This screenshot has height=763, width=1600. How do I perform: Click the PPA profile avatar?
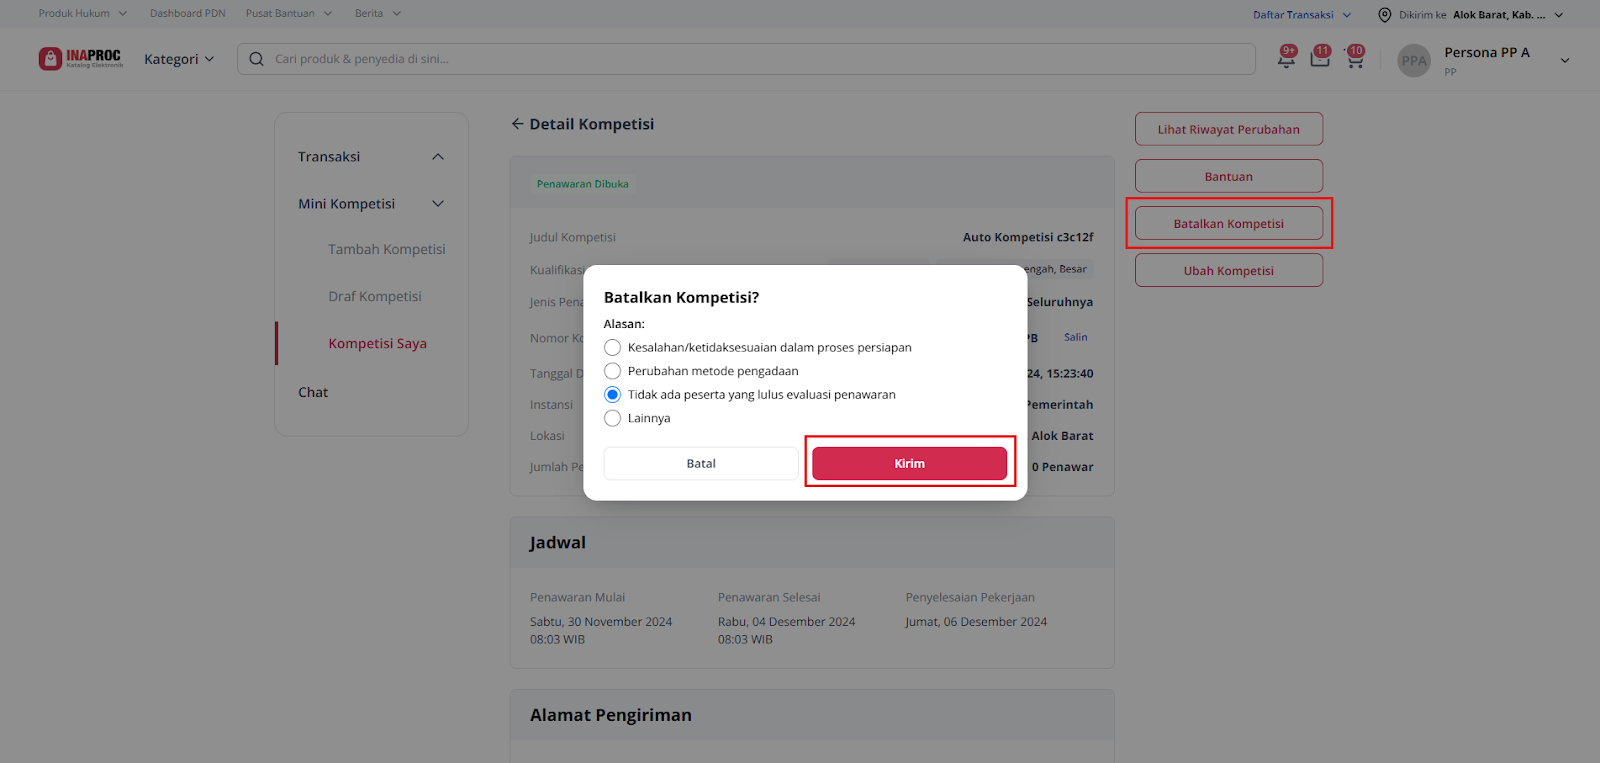pos(1414,61)
